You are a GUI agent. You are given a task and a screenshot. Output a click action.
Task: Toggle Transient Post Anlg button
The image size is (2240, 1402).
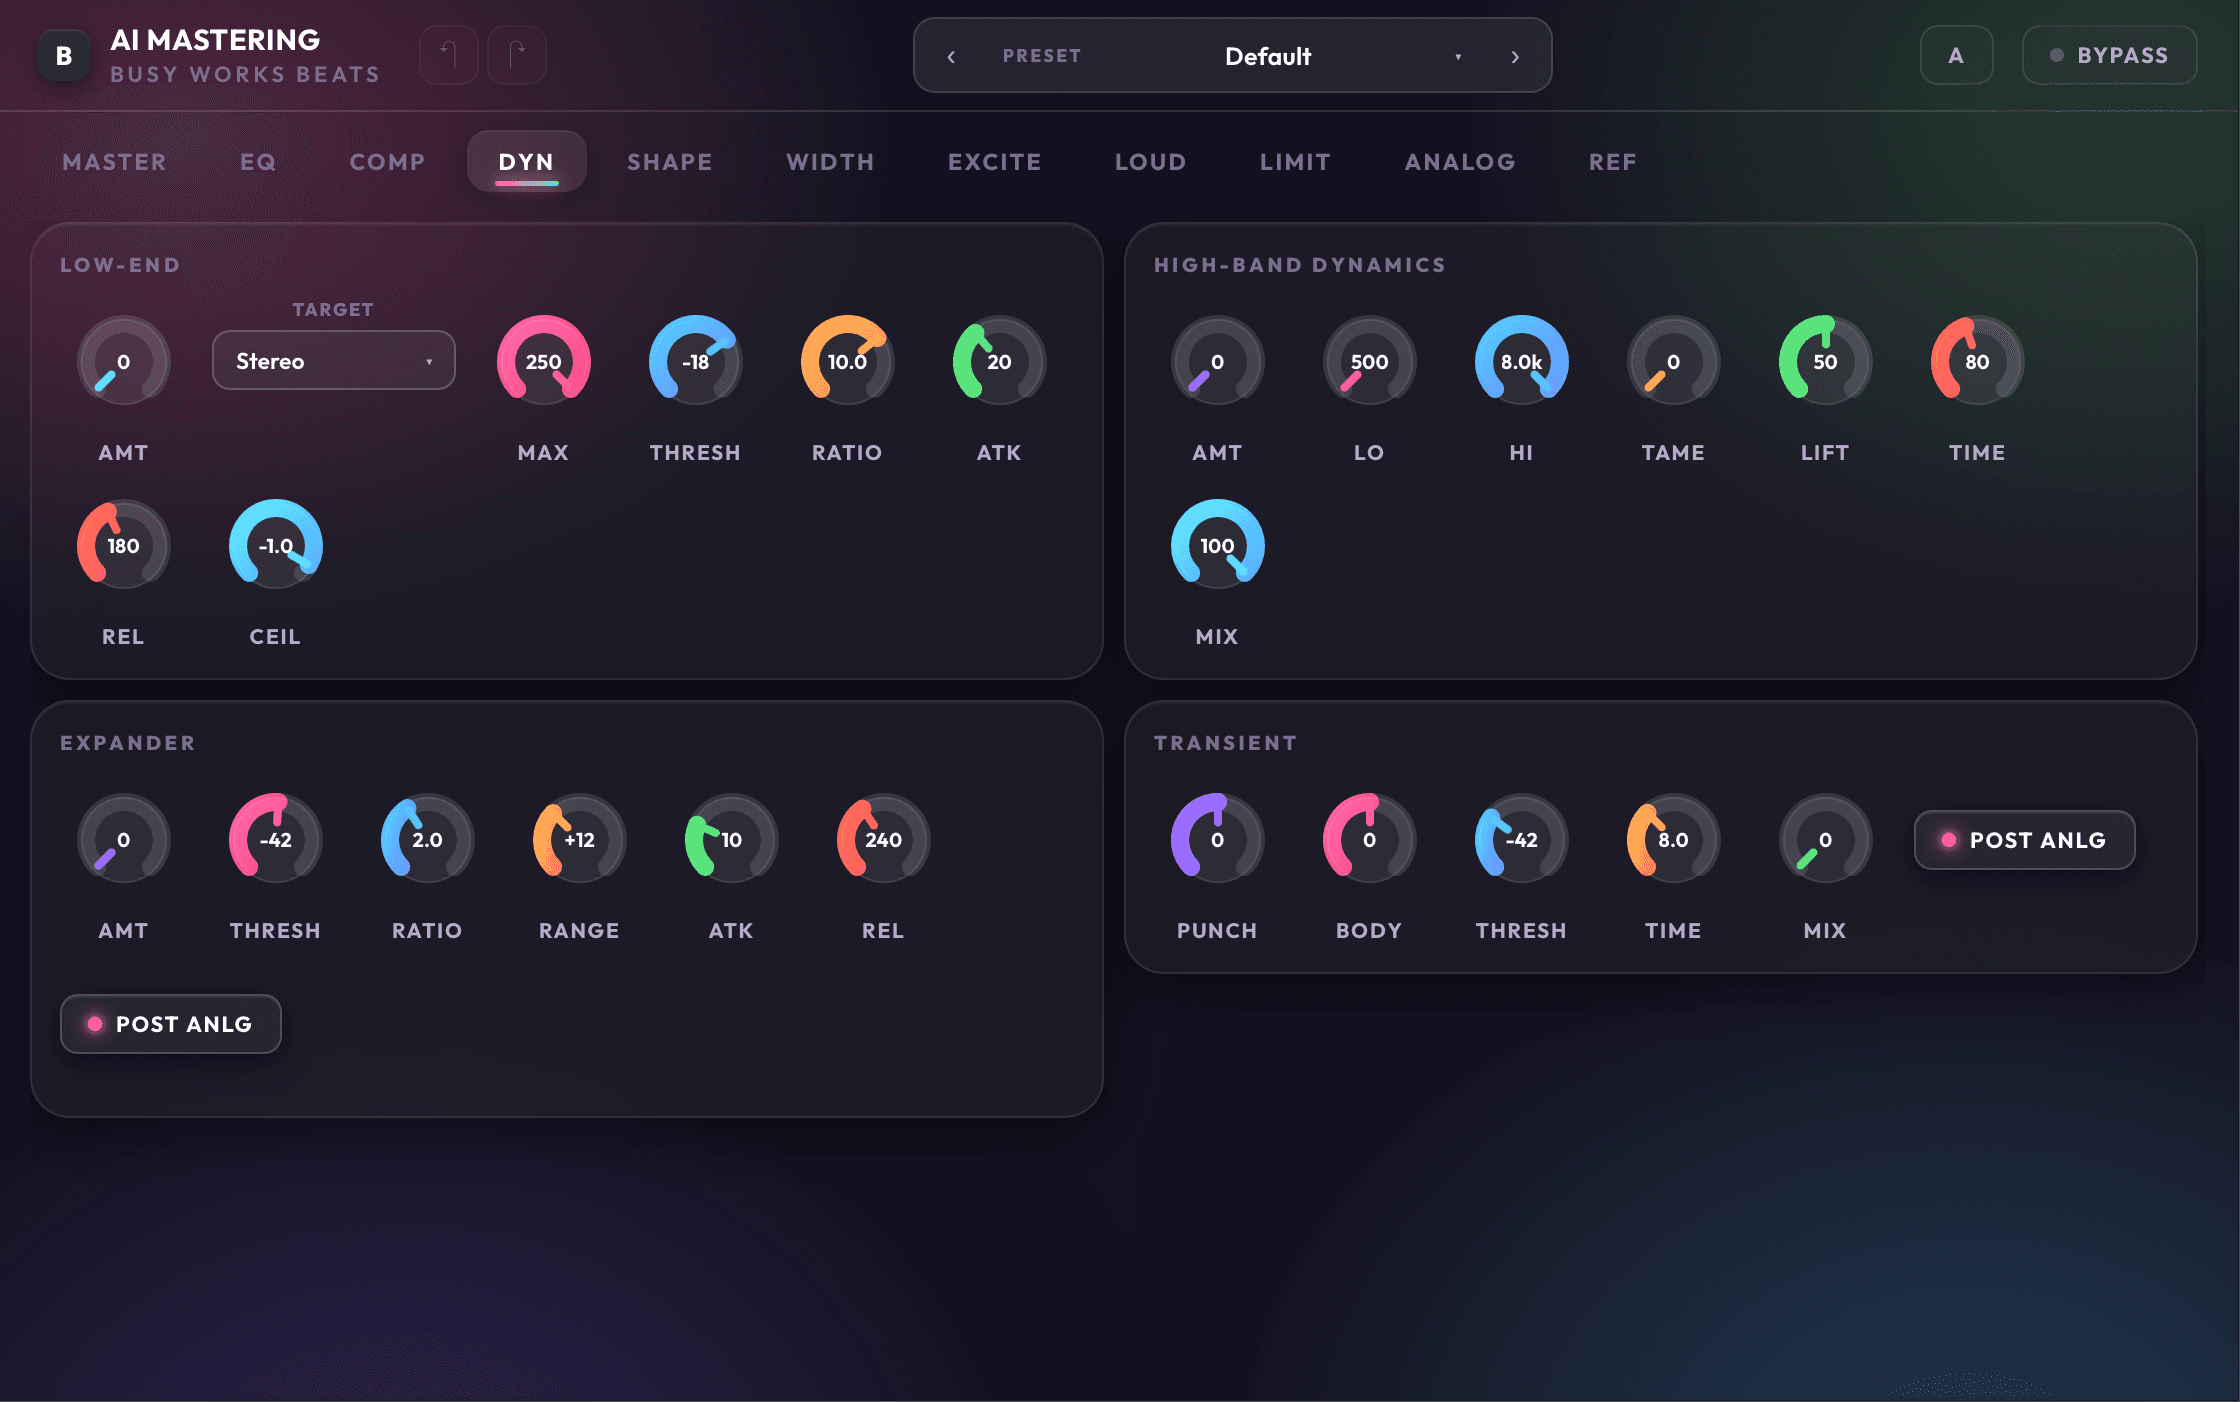point(2025,840)
